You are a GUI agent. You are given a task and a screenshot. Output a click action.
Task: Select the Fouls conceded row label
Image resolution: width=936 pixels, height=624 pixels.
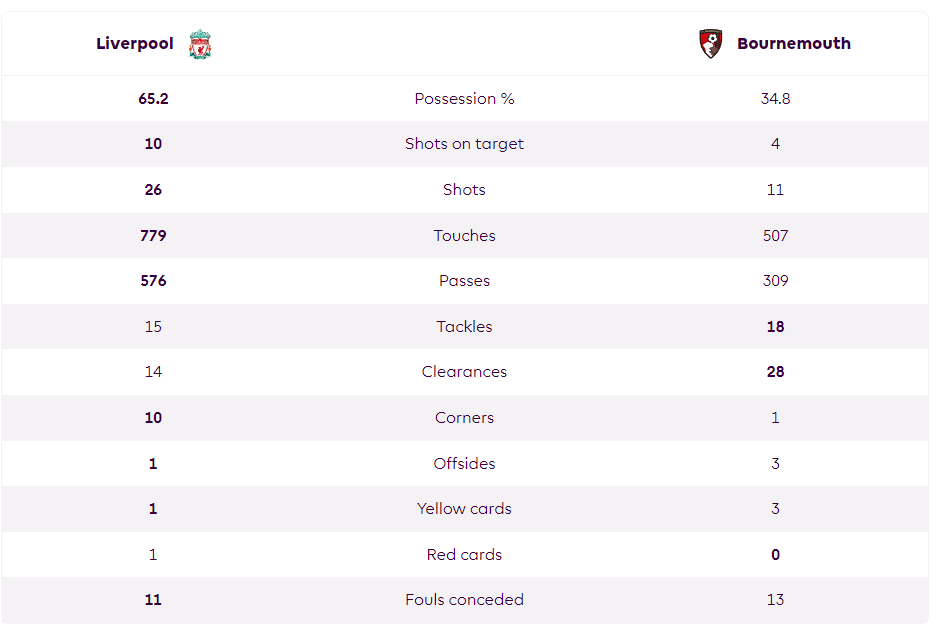[x=464, y=600]
